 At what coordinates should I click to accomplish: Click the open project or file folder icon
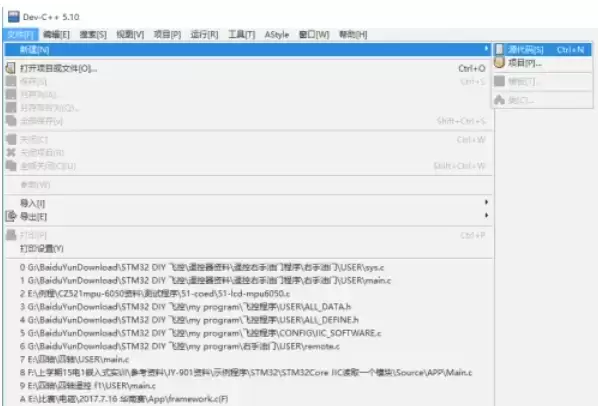(x=11, y=69)
